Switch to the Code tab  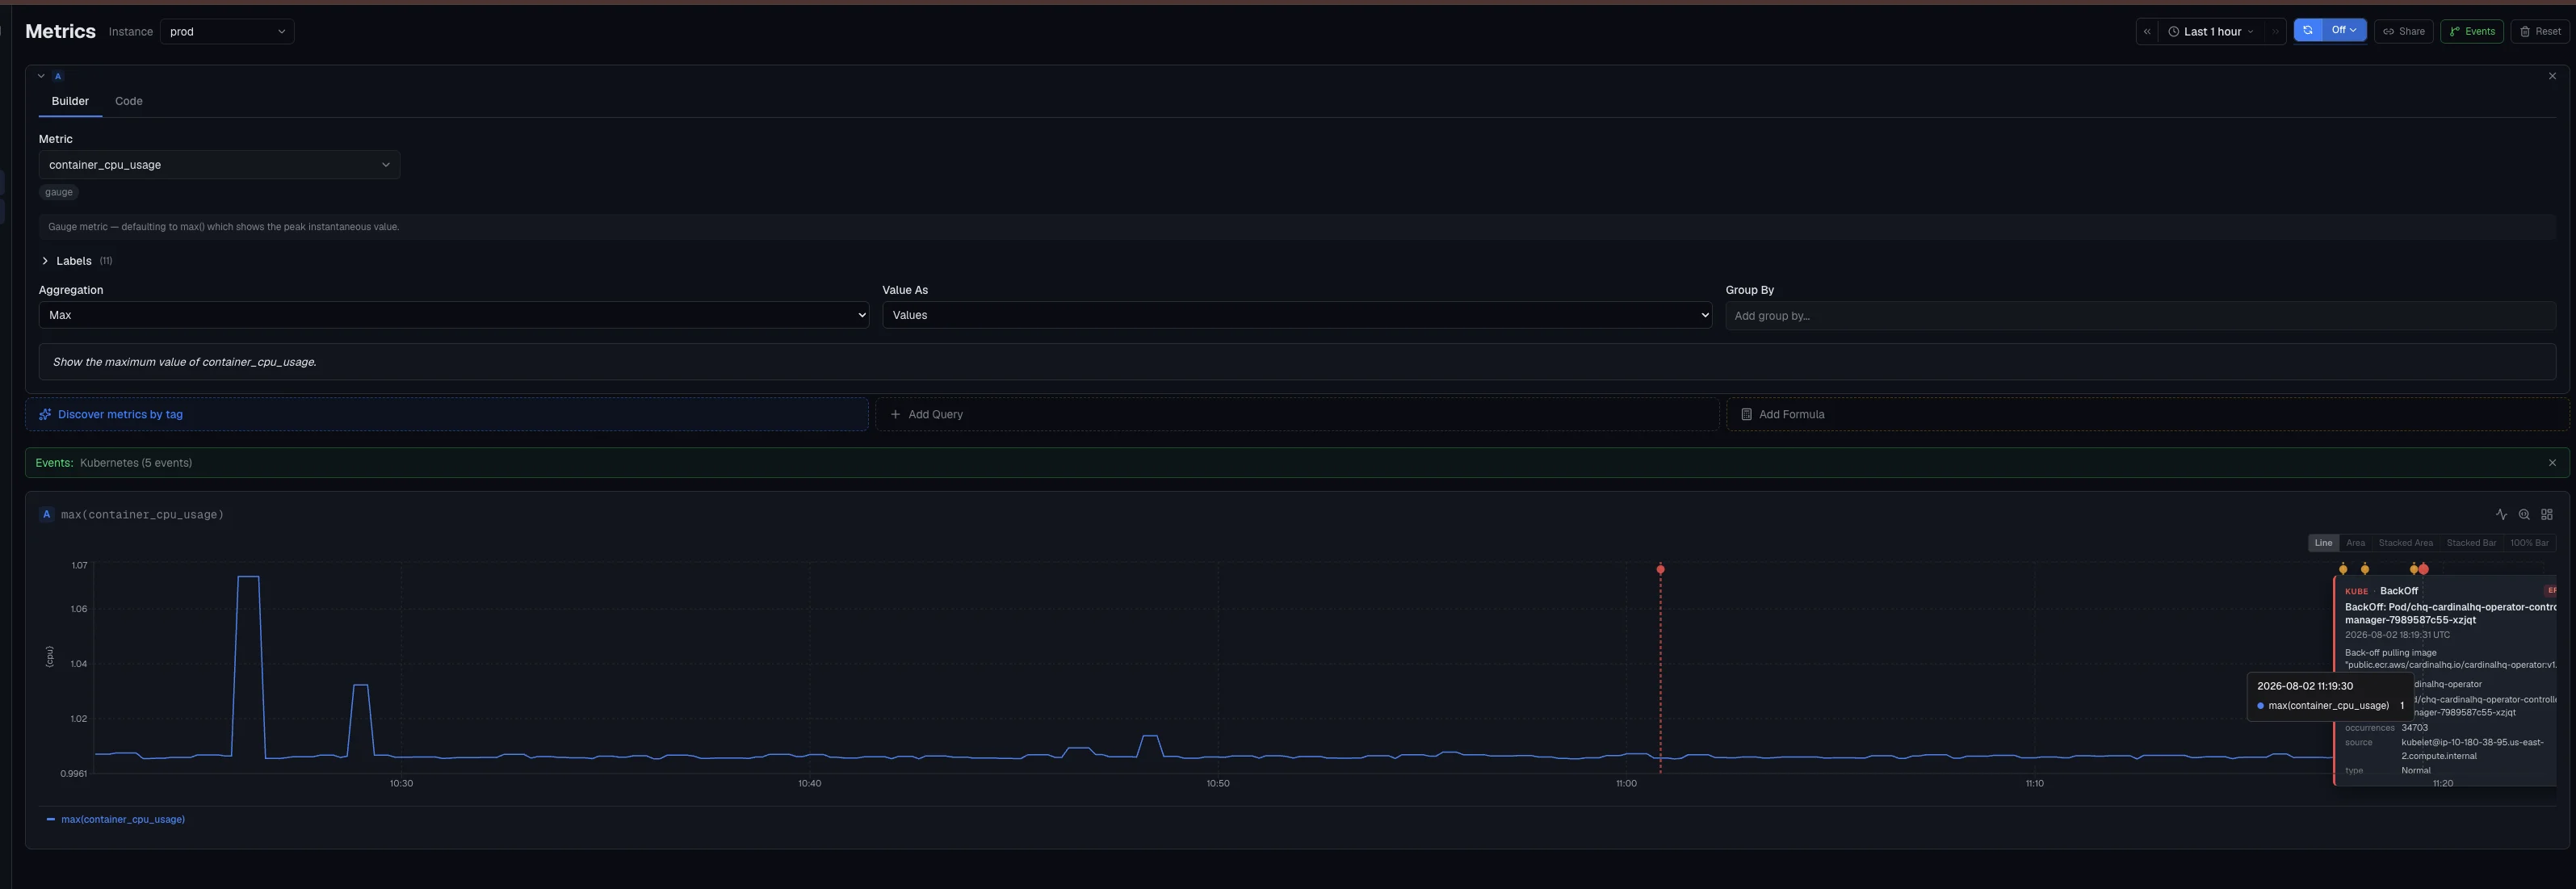pyautogui.click(x=129, y=101)
